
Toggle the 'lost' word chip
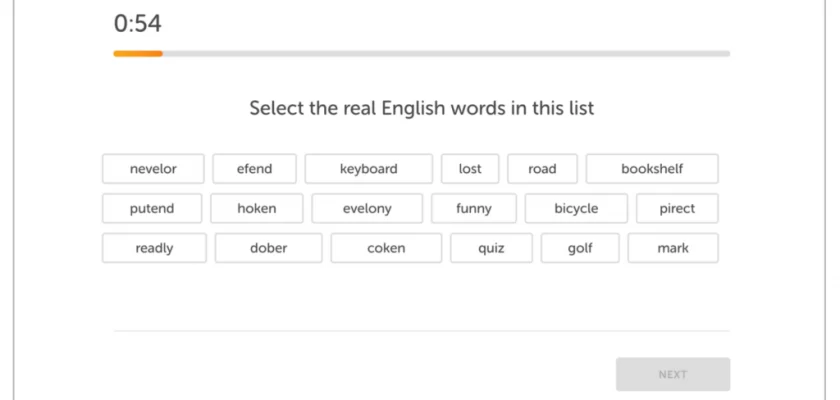click(x=470, y=169)
